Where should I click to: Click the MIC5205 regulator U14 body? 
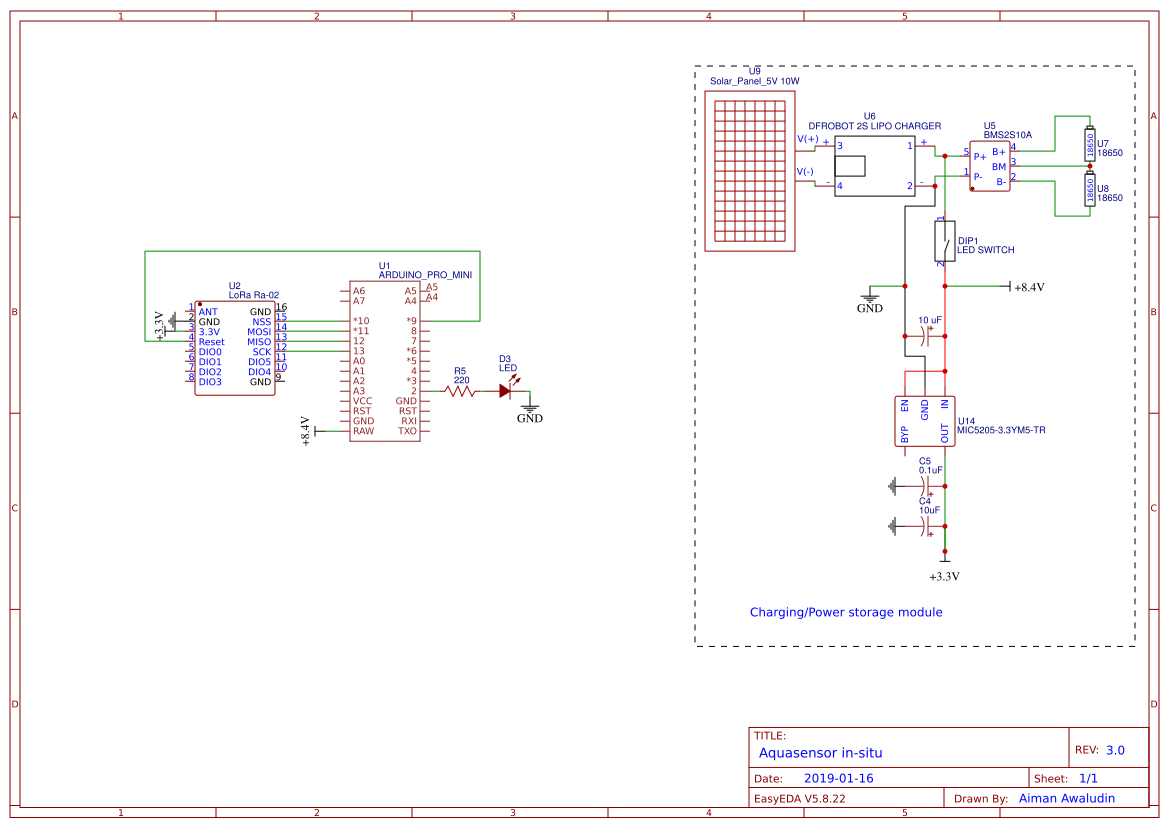pyautogui.click(x=924, y=421)
